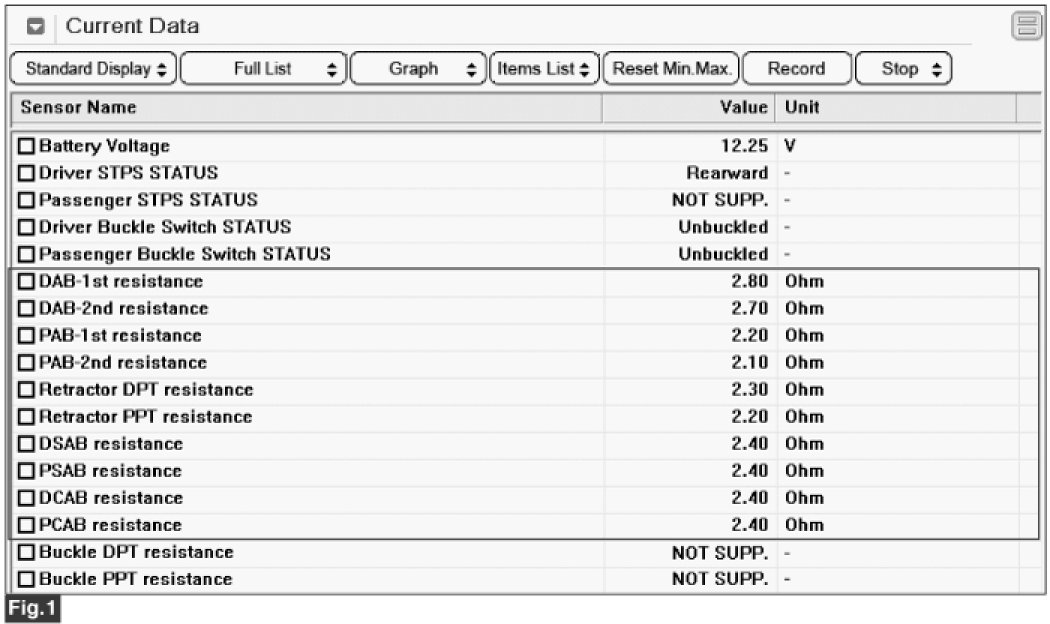
Task: Tick the DAB-1st resistance checkbox
Action: click(x=26, y=282)
